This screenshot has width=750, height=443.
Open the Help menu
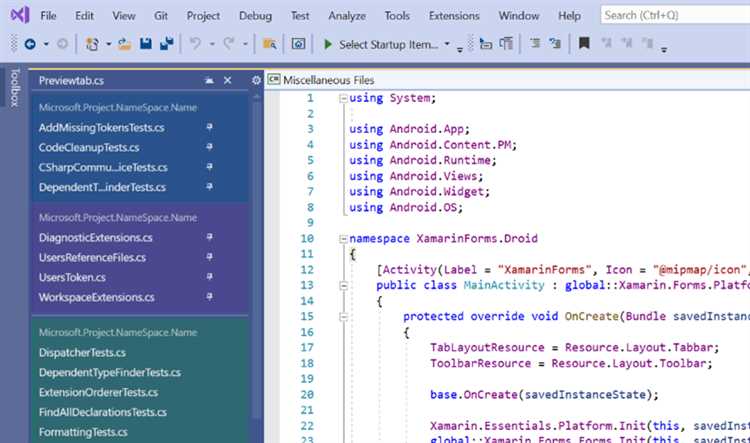tap(569, 16)
